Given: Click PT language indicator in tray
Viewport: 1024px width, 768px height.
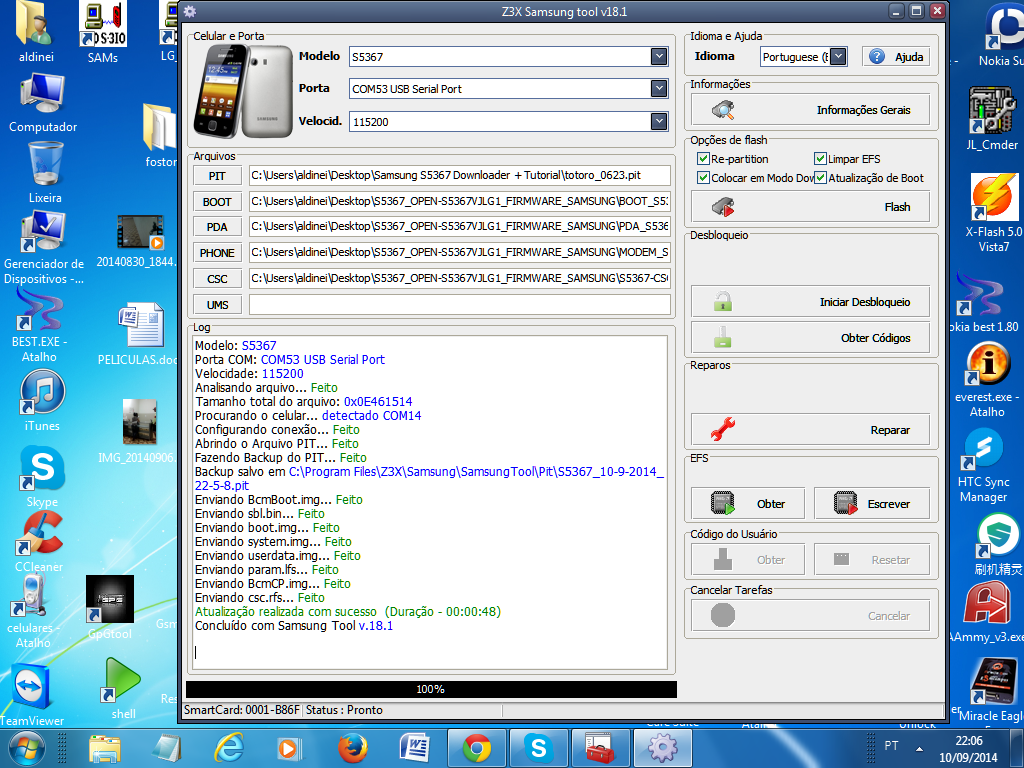Looking at the screenshot, I should (891, 745).
